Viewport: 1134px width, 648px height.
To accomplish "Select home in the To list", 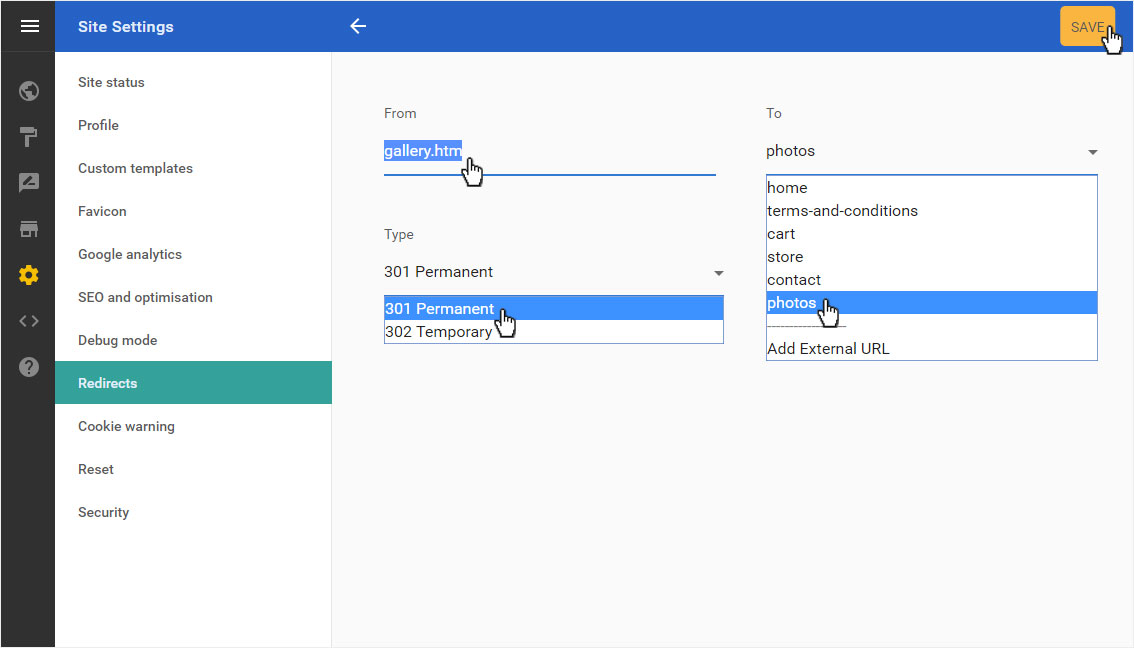I will [x=932, y=188].
